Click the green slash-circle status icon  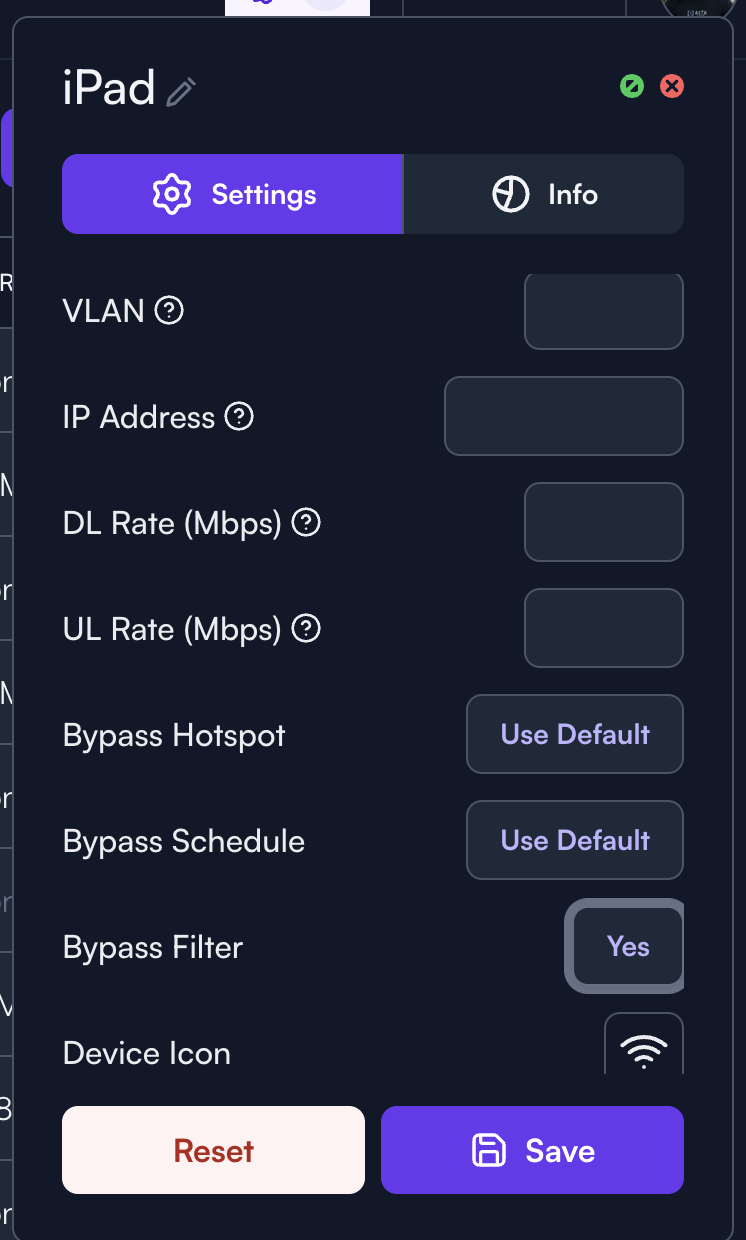(632, 86)
